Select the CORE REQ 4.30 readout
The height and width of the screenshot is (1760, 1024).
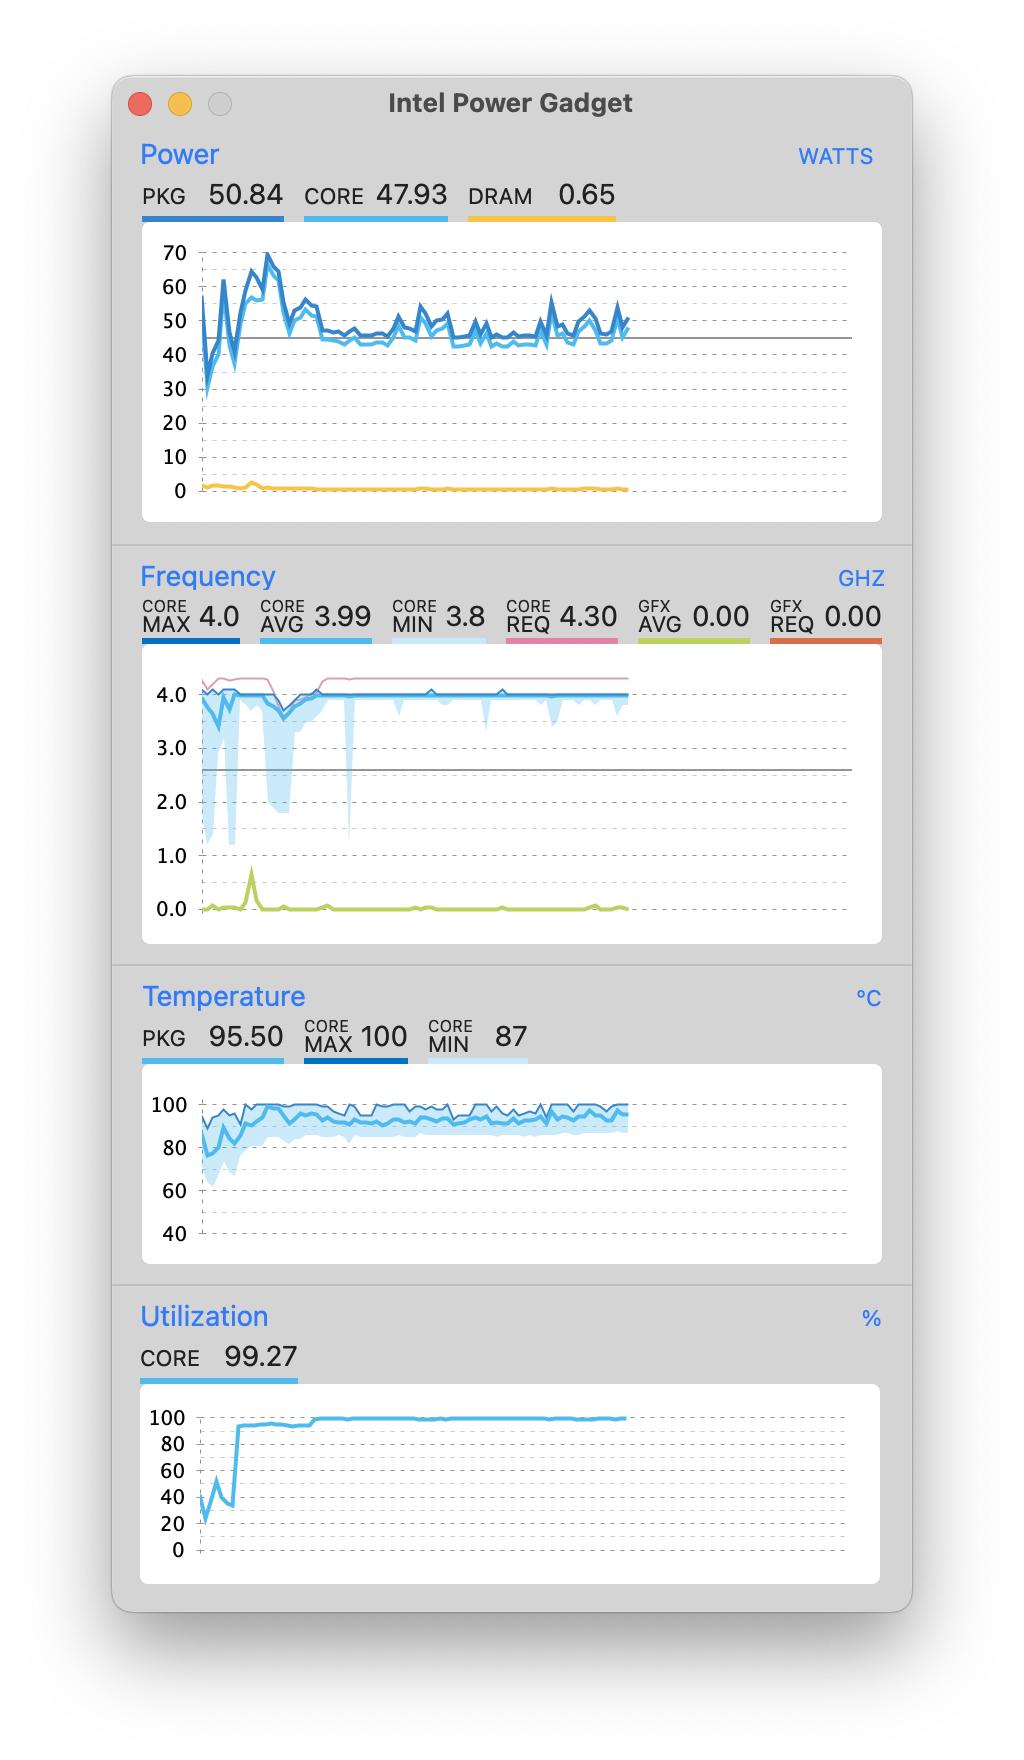tap(561, 617)
